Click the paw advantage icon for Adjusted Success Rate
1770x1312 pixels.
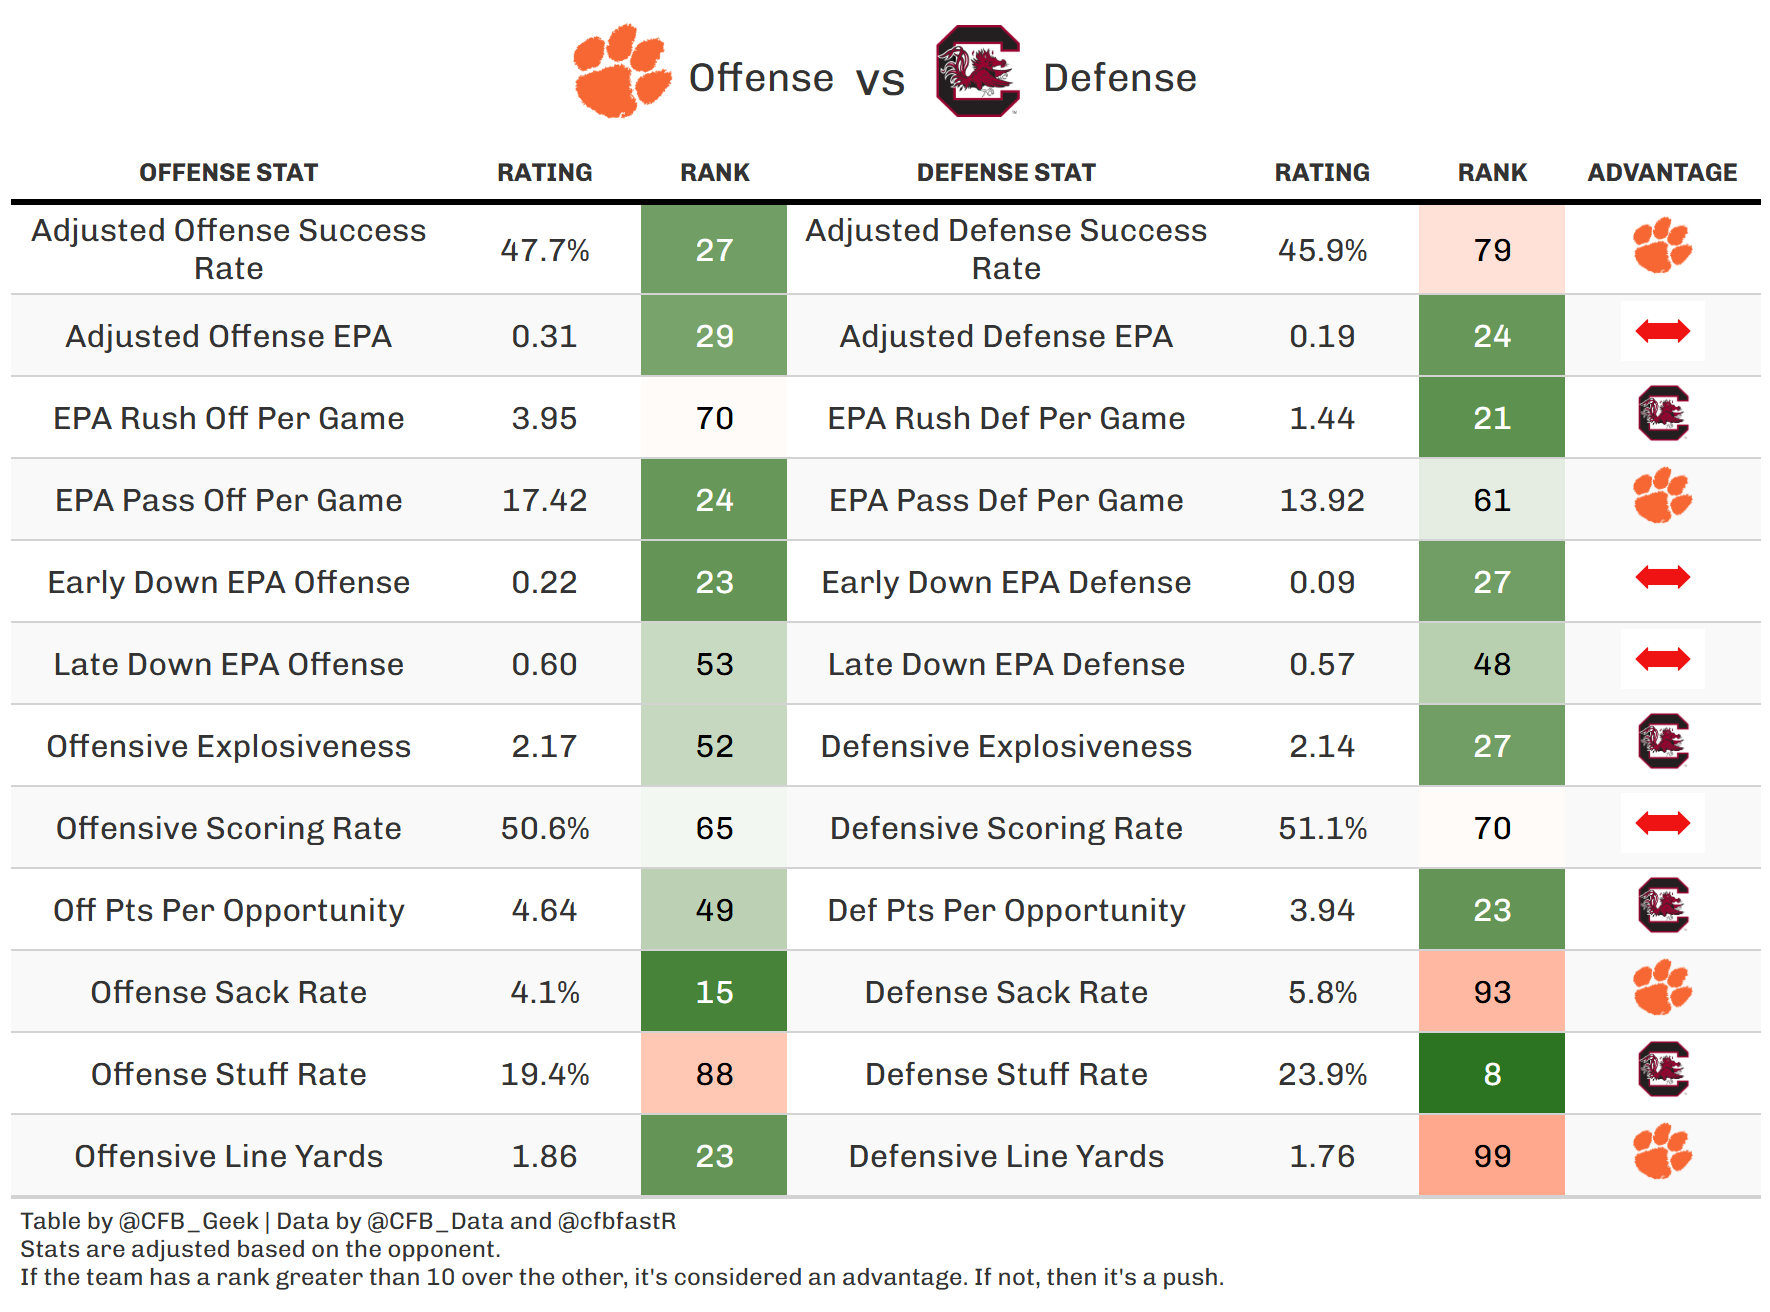[x=1662, y=246]
